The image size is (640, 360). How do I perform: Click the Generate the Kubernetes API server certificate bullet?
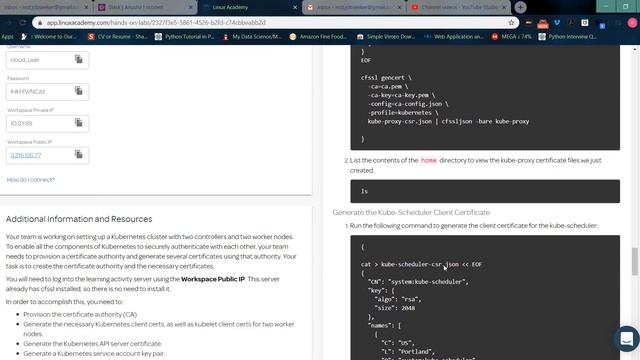pos(92,344)
